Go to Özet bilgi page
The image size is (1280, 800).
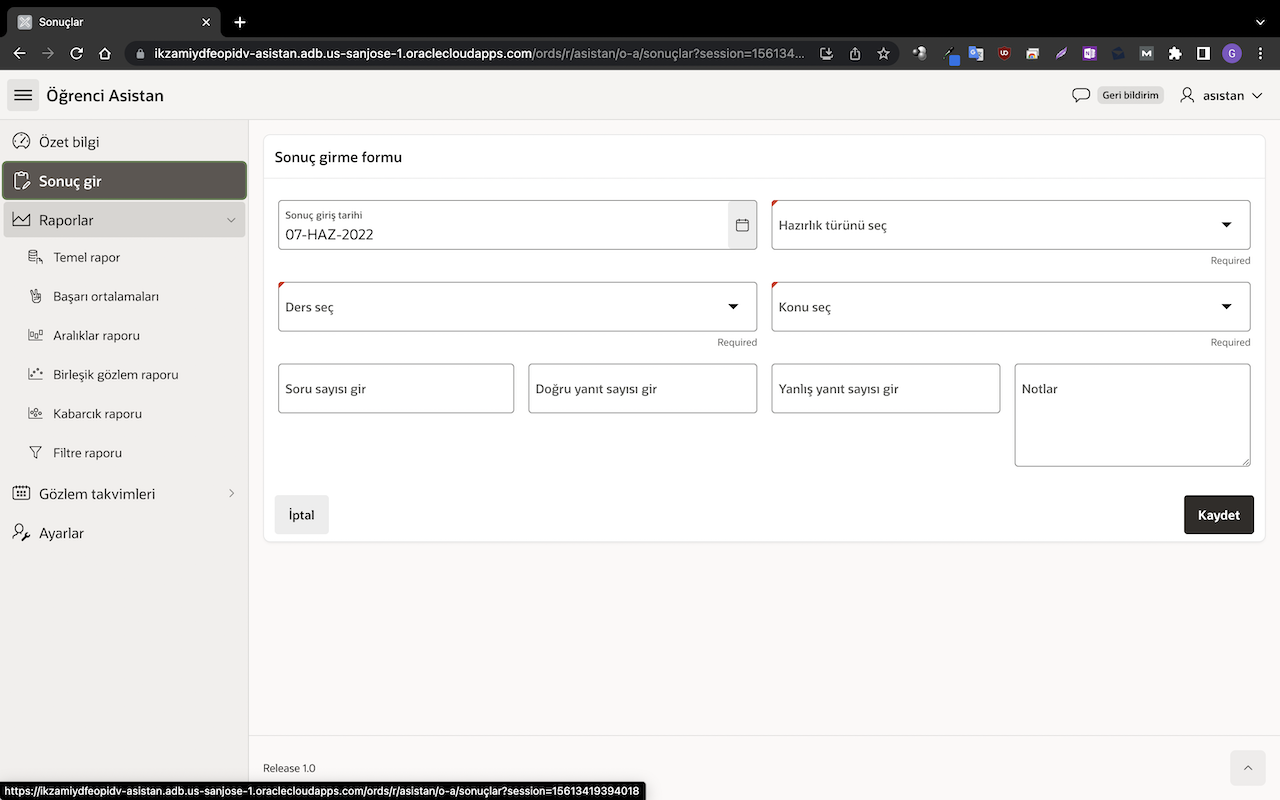pos(69,142)
